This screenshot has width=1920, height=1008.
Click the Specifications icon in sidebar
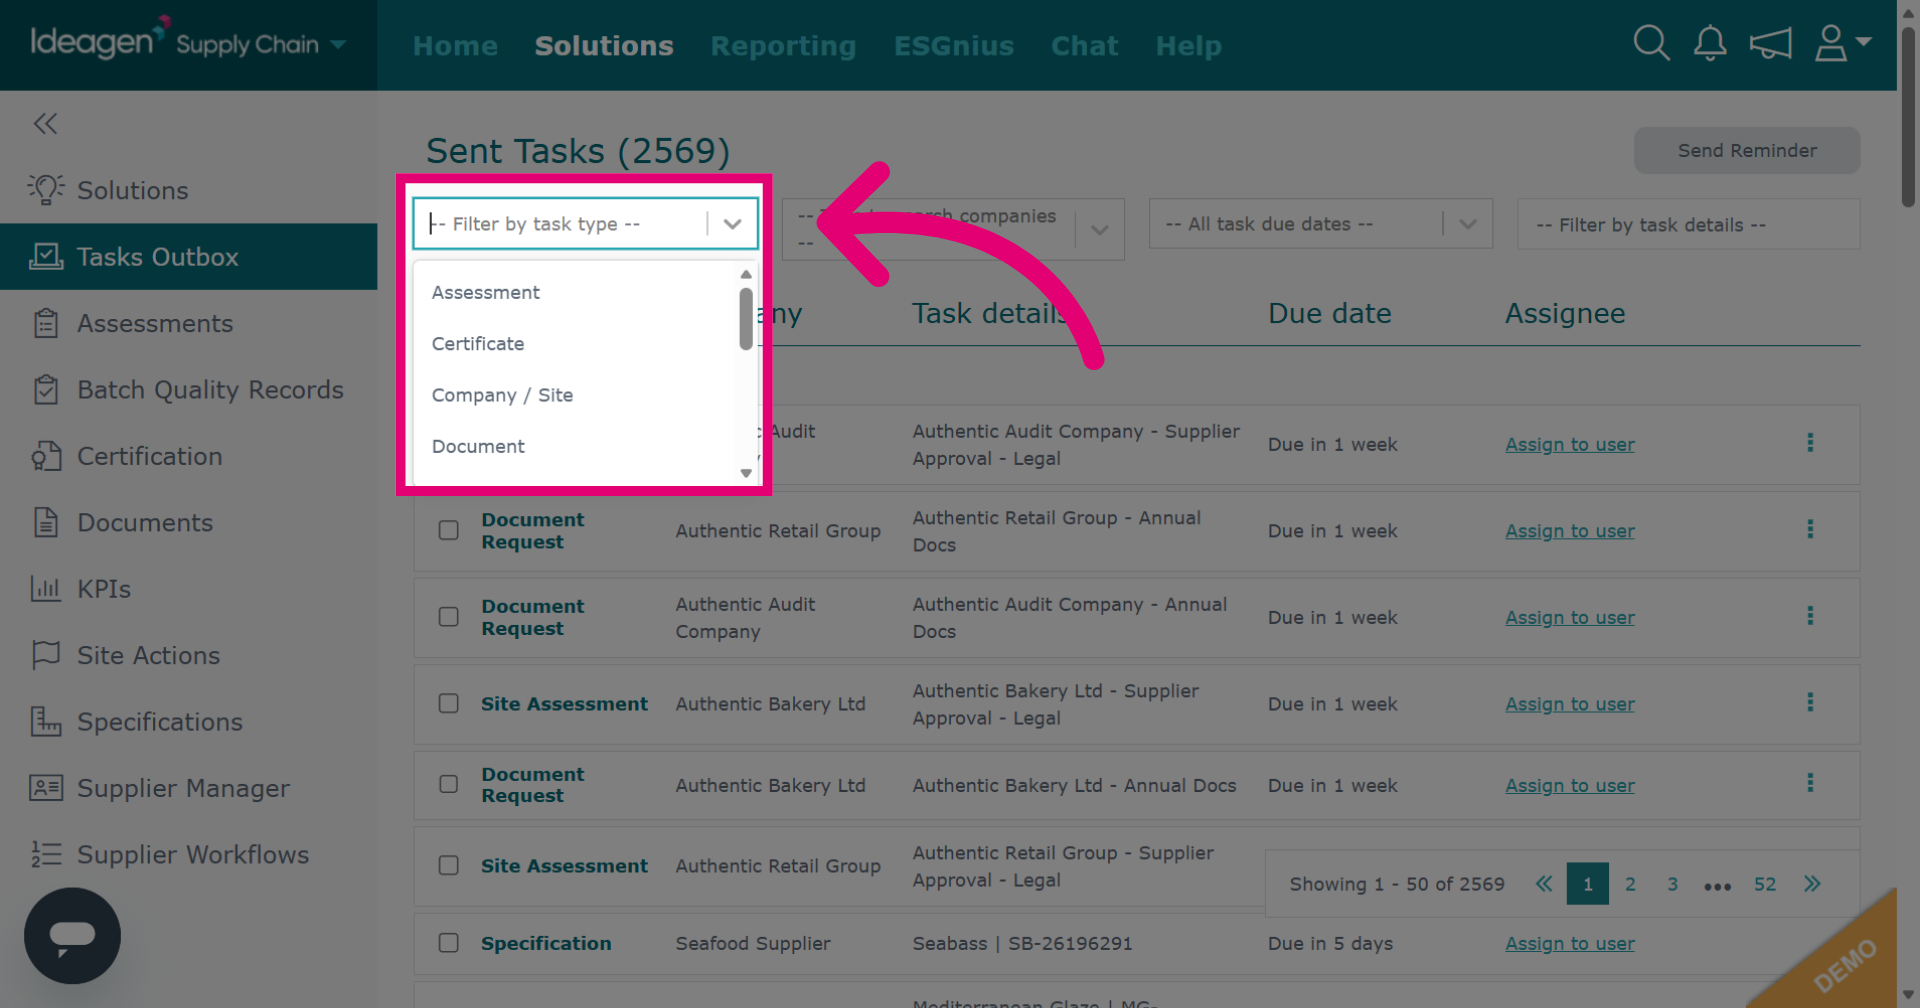point(46,721)
